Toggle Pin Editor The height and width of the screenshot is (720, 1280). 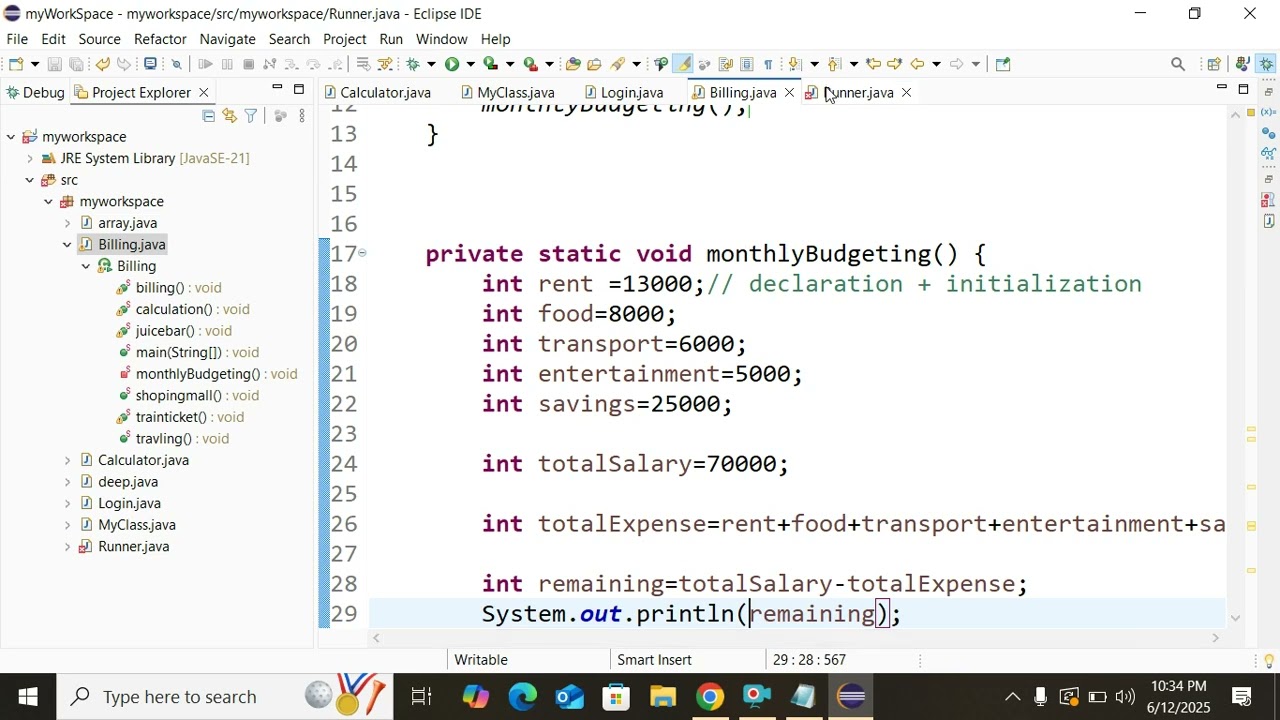pyautogui.click(x=1003, y=64)
